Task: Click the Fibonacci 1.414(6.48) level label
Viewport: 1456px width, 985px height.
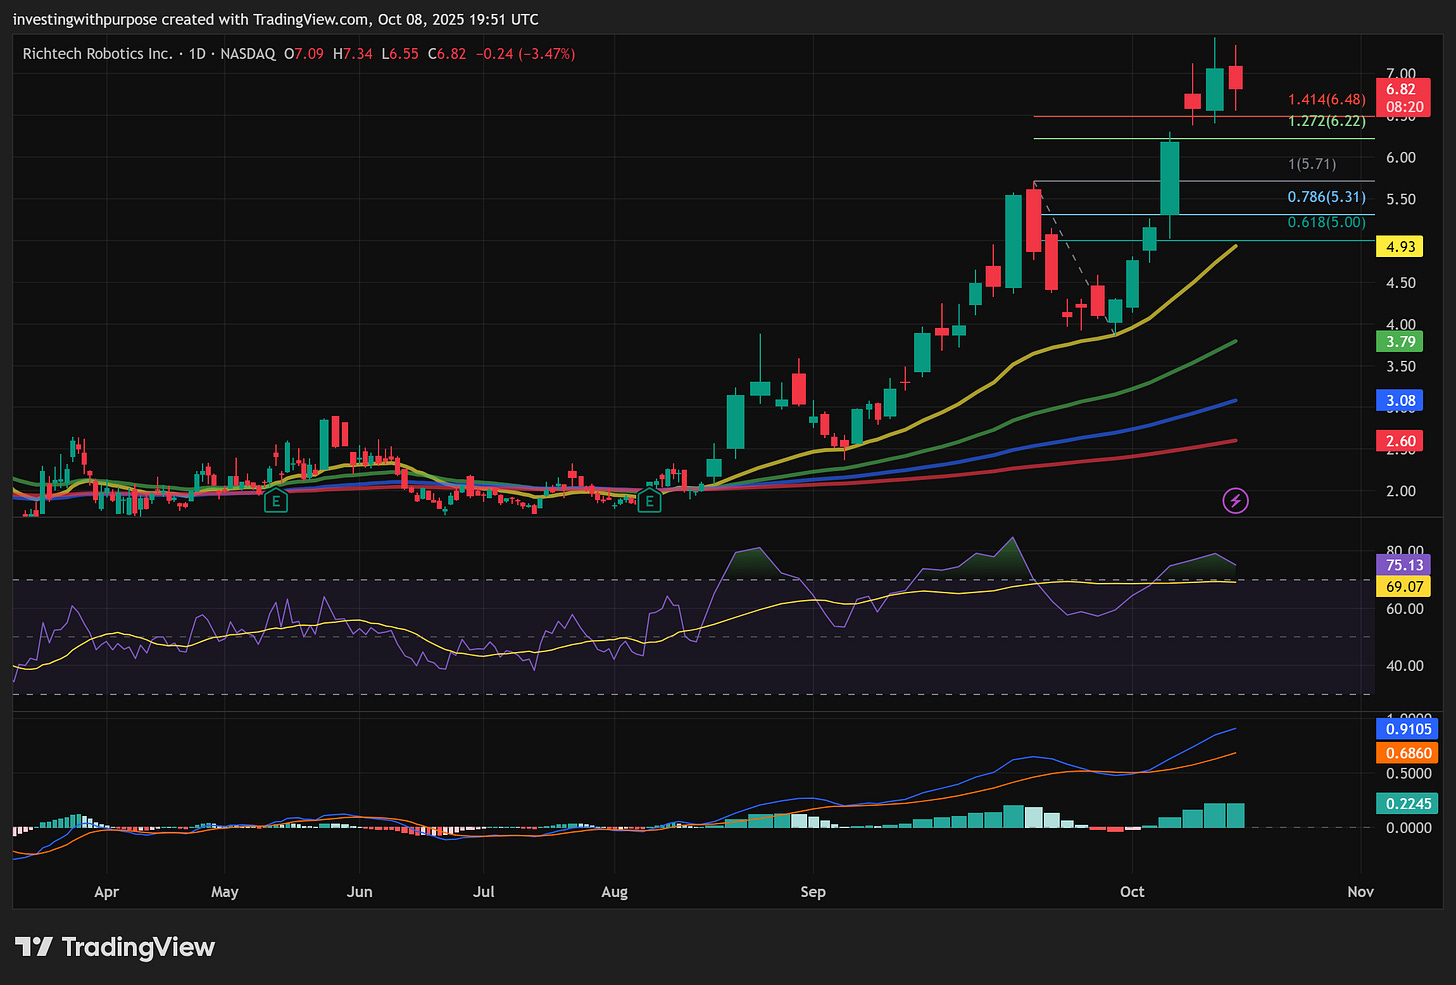Action: 1327,99
